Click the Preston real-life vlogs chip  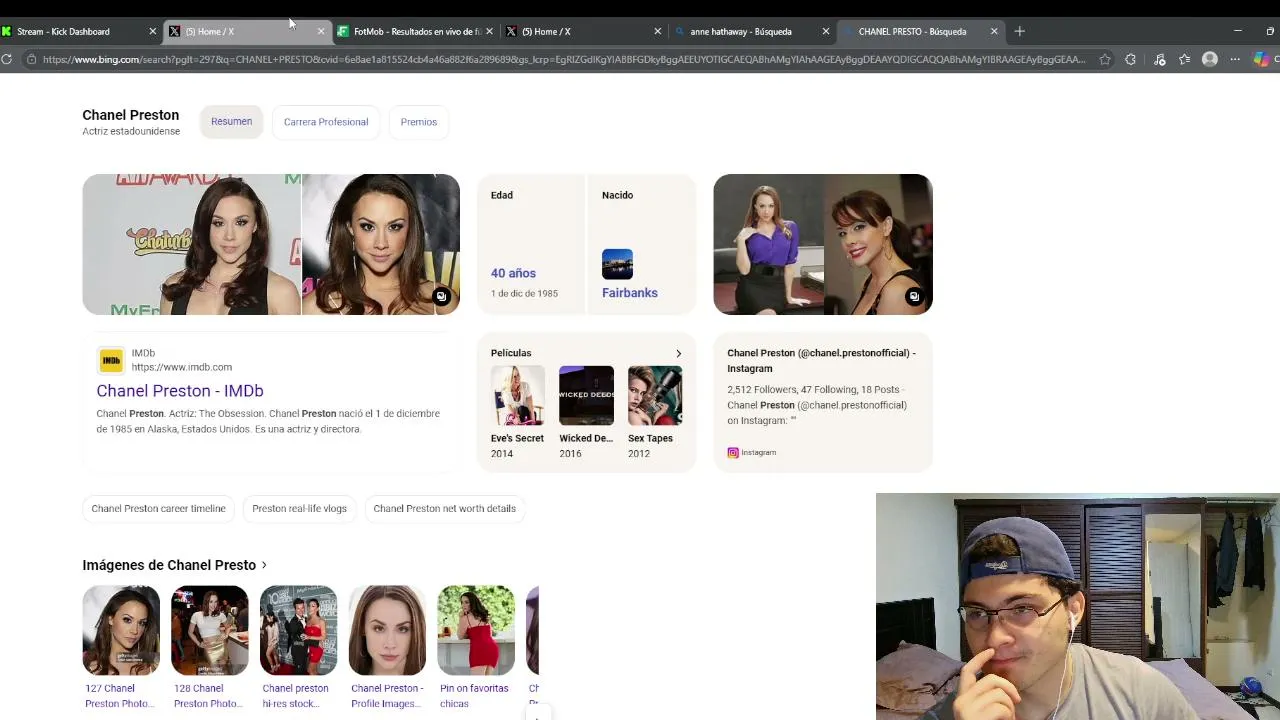299,509
